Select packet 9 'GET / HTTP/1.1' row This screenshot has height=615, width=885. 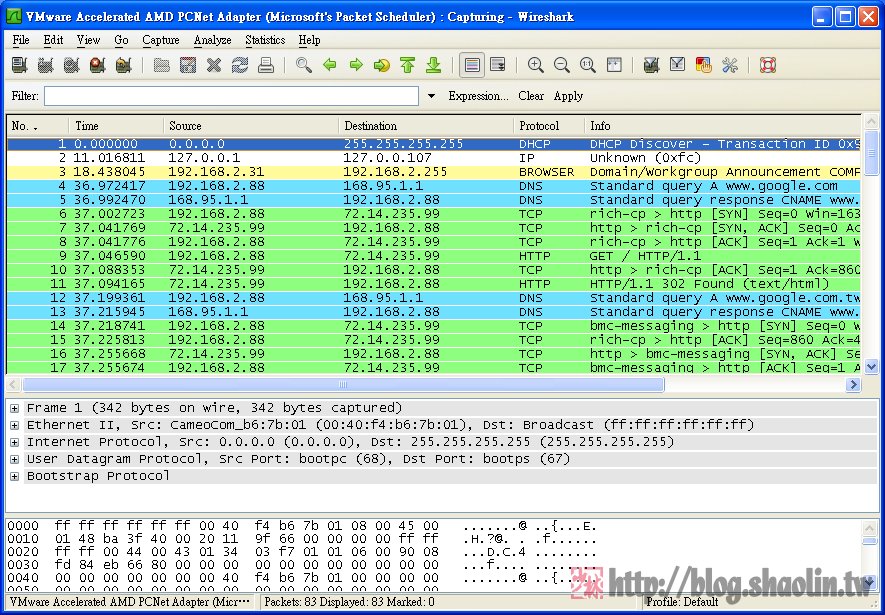pos(433,256)
